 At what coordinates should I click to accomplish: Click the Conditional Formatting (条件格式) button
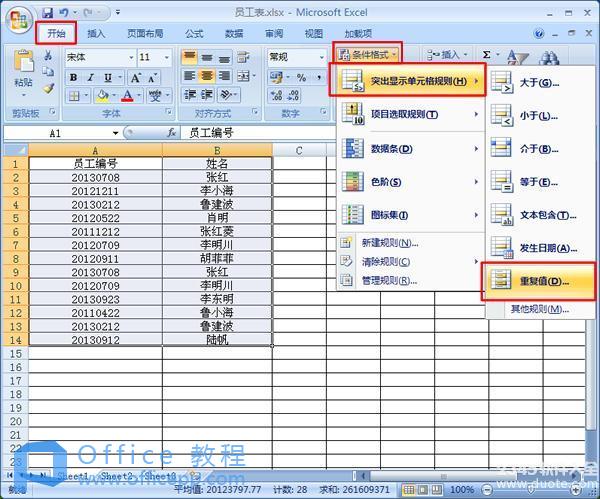[370, 55]
